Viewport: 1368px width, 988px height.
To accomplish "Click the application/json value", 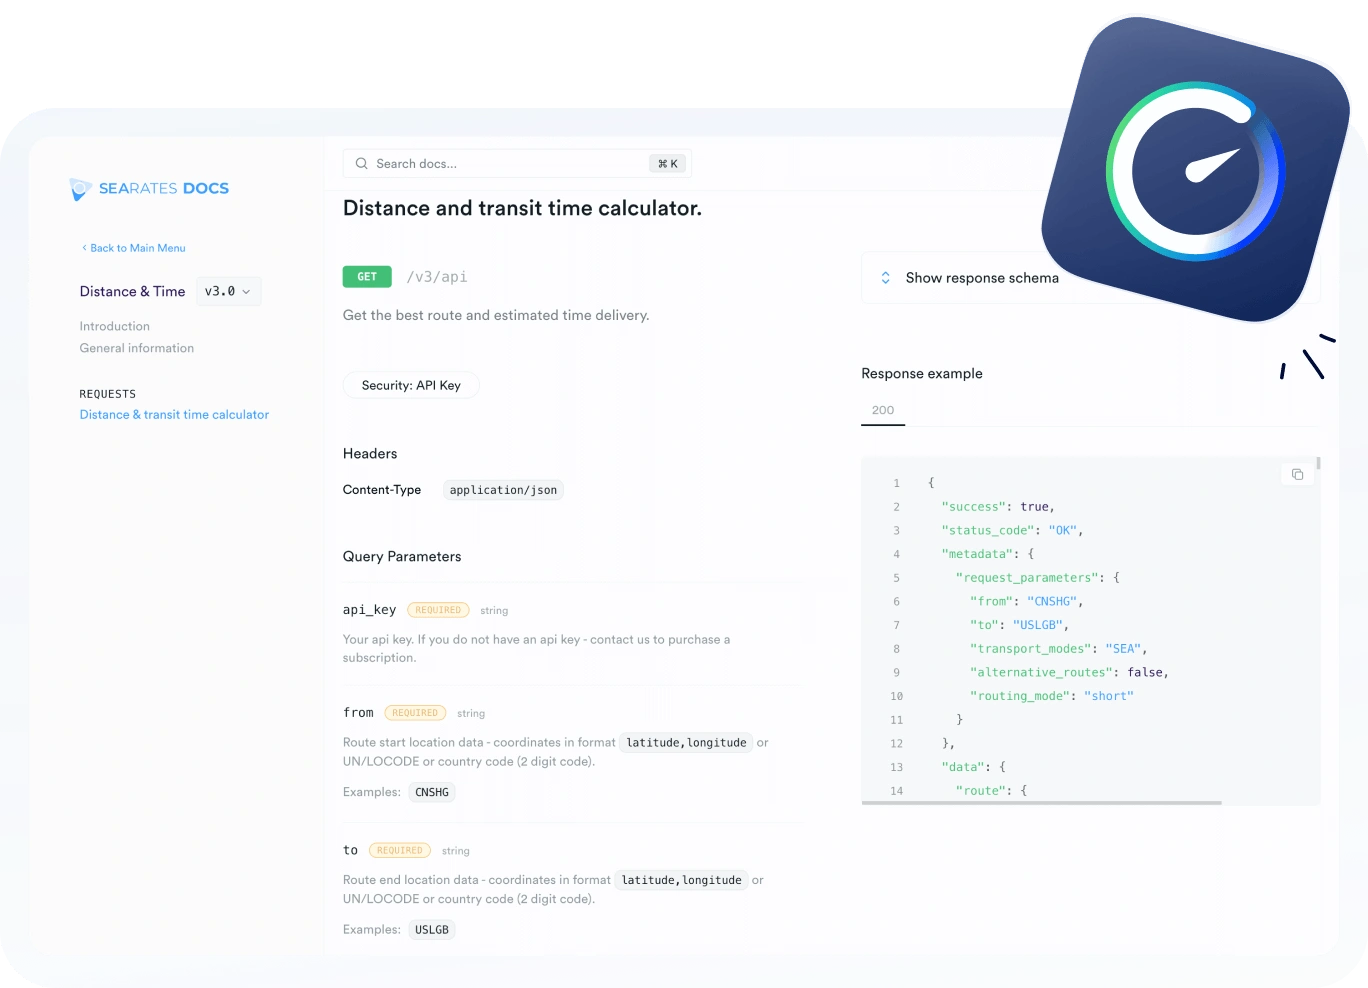I will click(503, 490).
